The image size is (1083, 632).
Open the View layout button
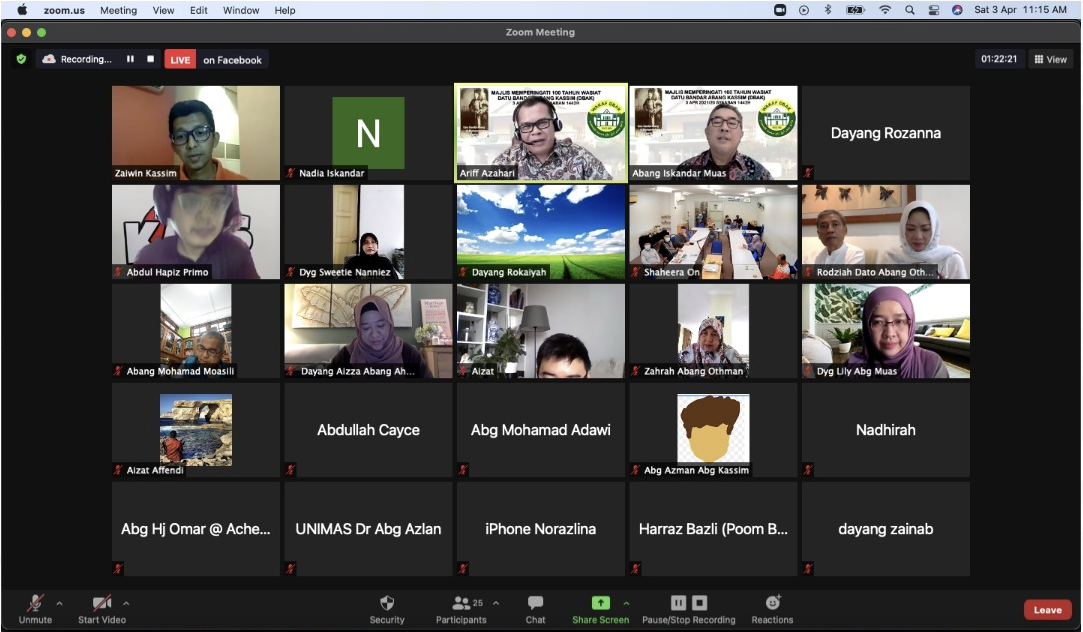pos(1050,60)
